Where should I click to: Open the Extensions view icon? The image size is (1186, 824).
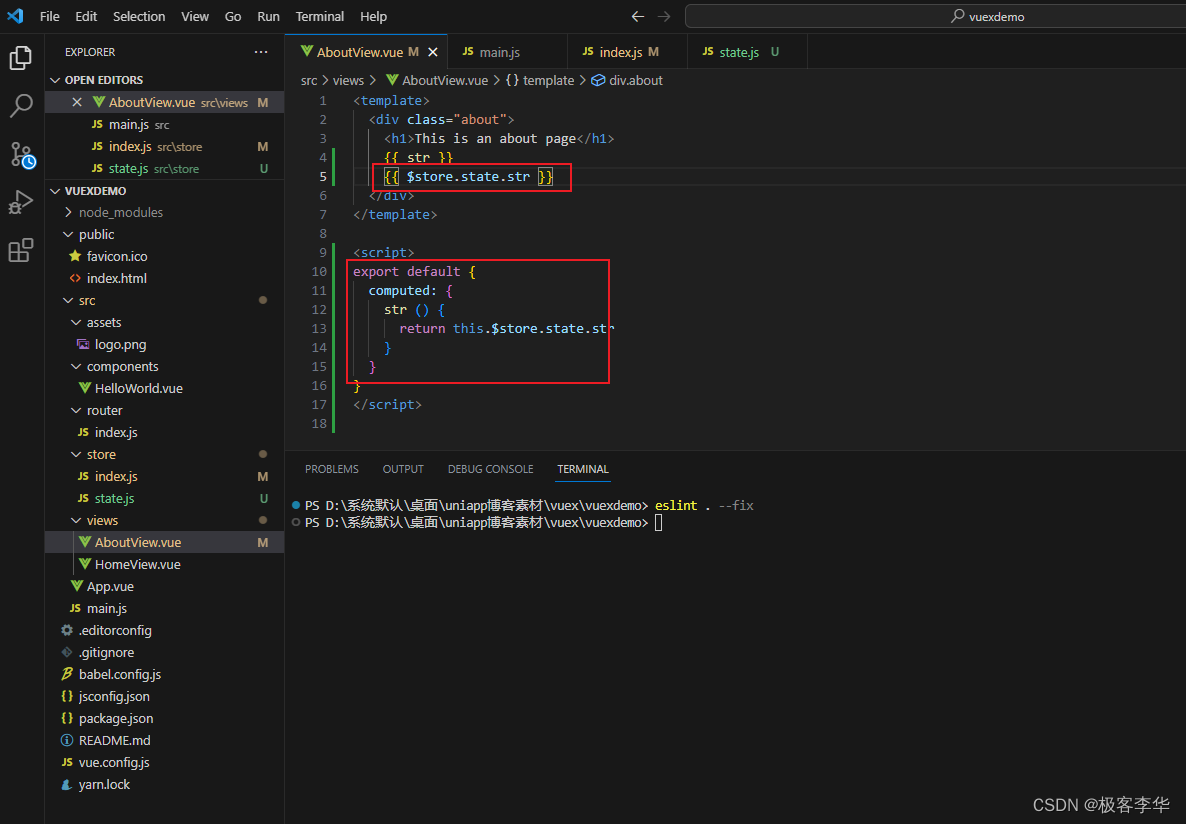click(x=21, y=250)
